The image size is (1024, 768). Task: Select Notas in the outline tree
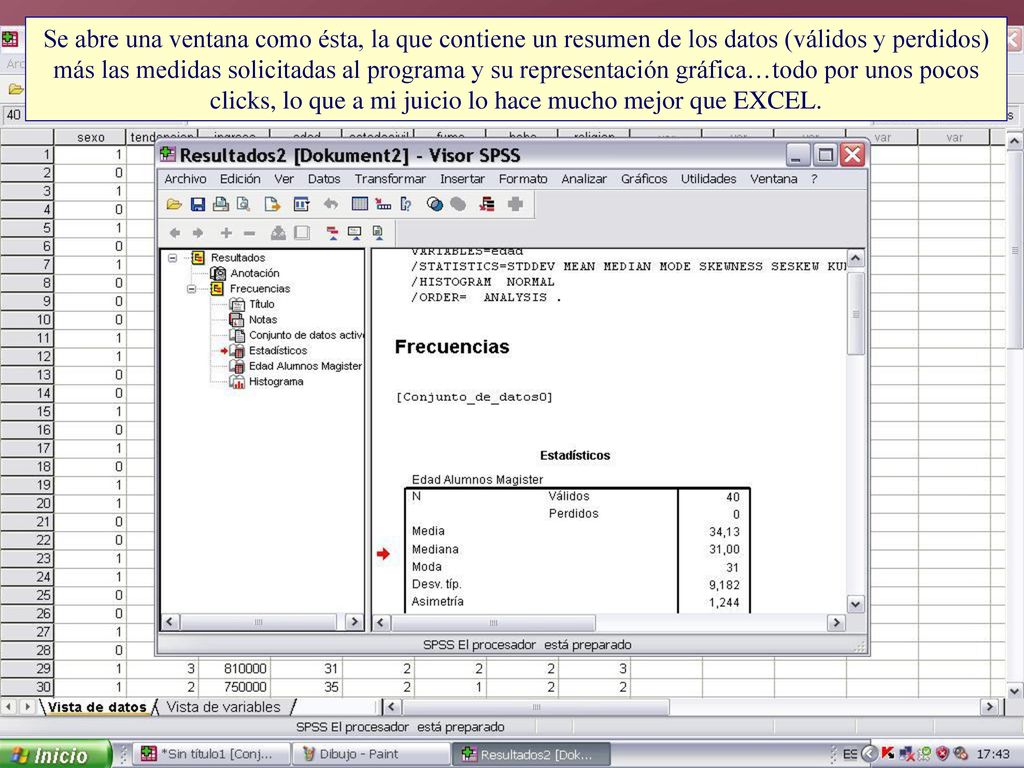263,319
